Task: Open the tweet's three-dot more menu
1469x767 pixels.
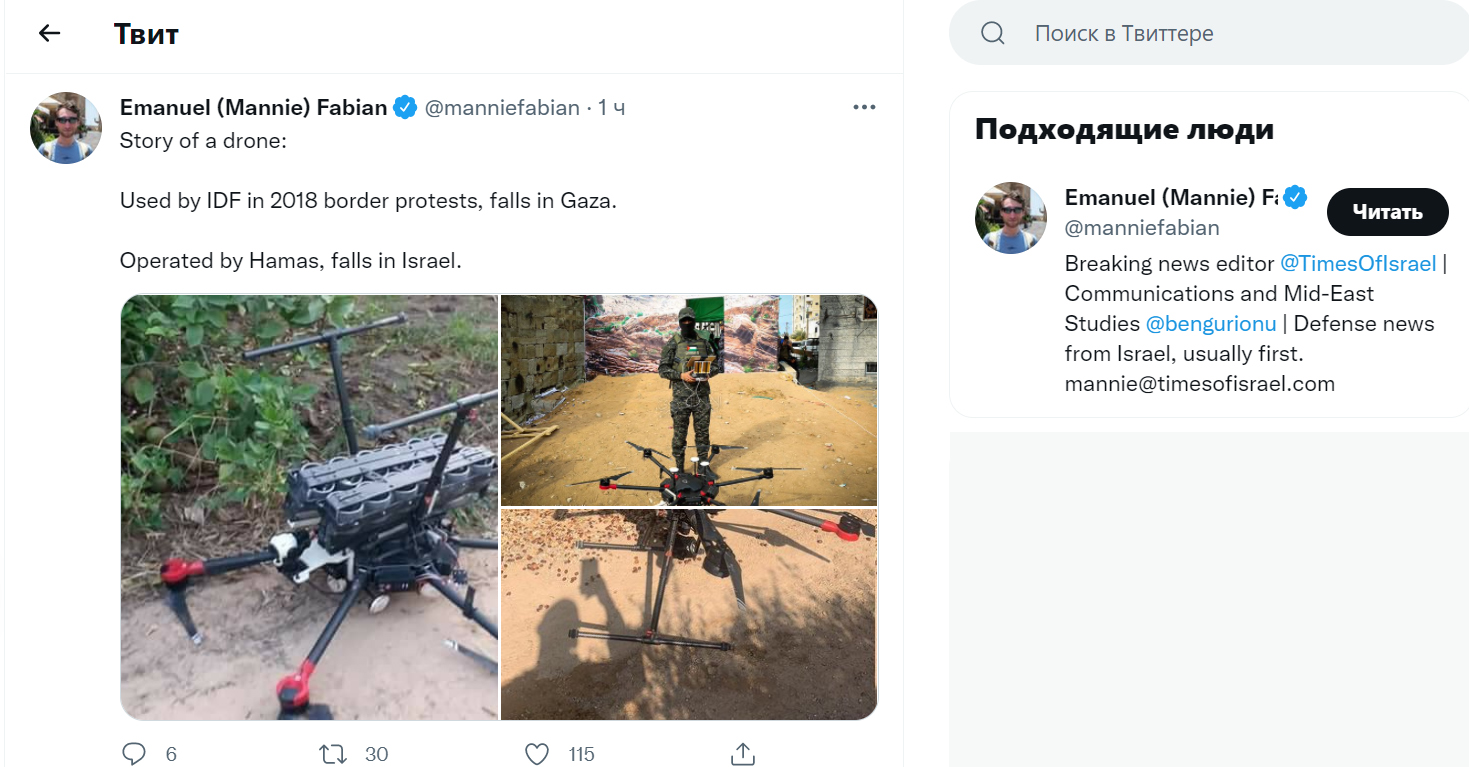Action: pos(864,108)
